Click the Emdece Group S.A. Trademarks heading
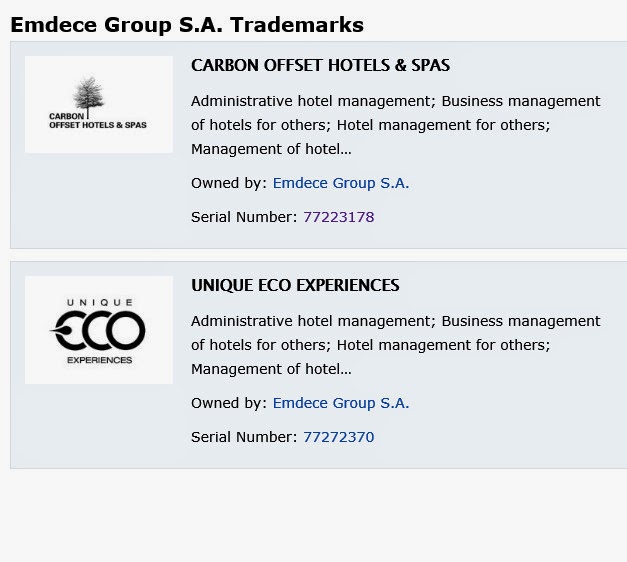Screen dimensions: 627x562 tap(187, 25)
